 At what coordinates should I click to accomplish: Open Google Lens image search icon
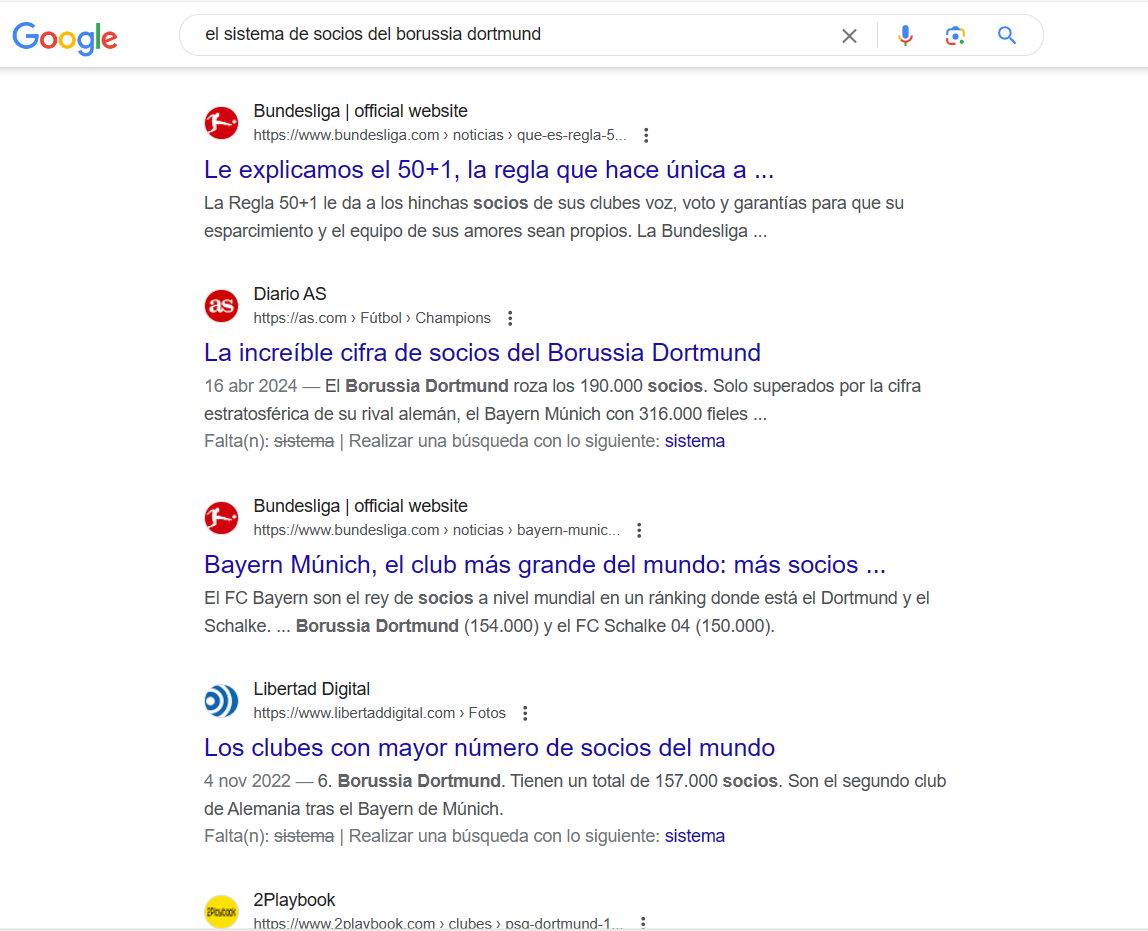pos(955,35)
